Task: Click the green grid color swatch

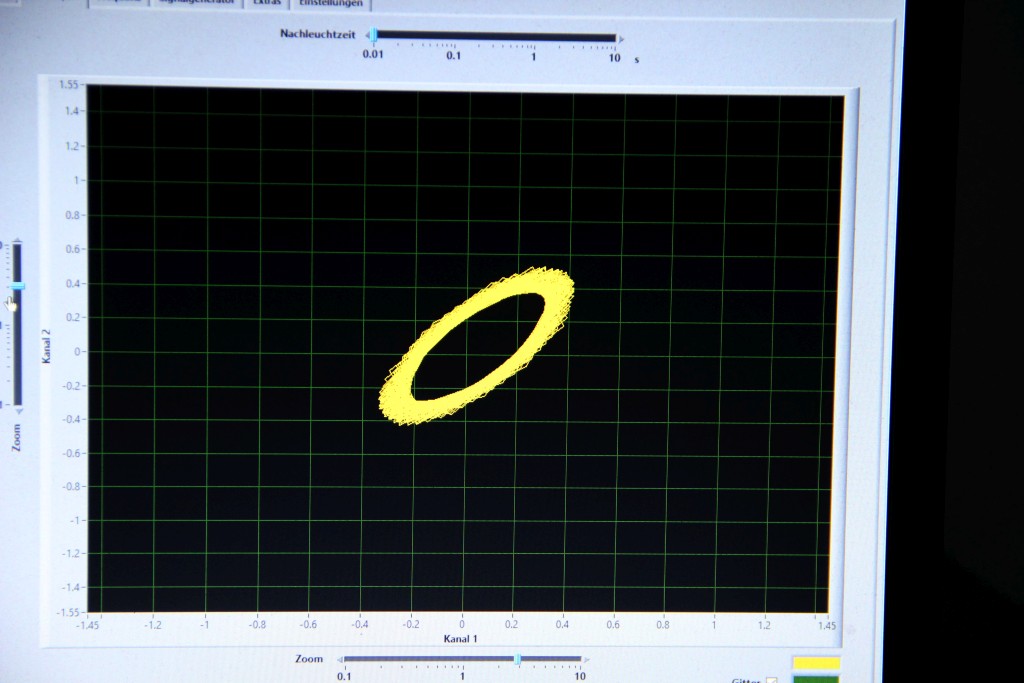Action: (816, 679)
